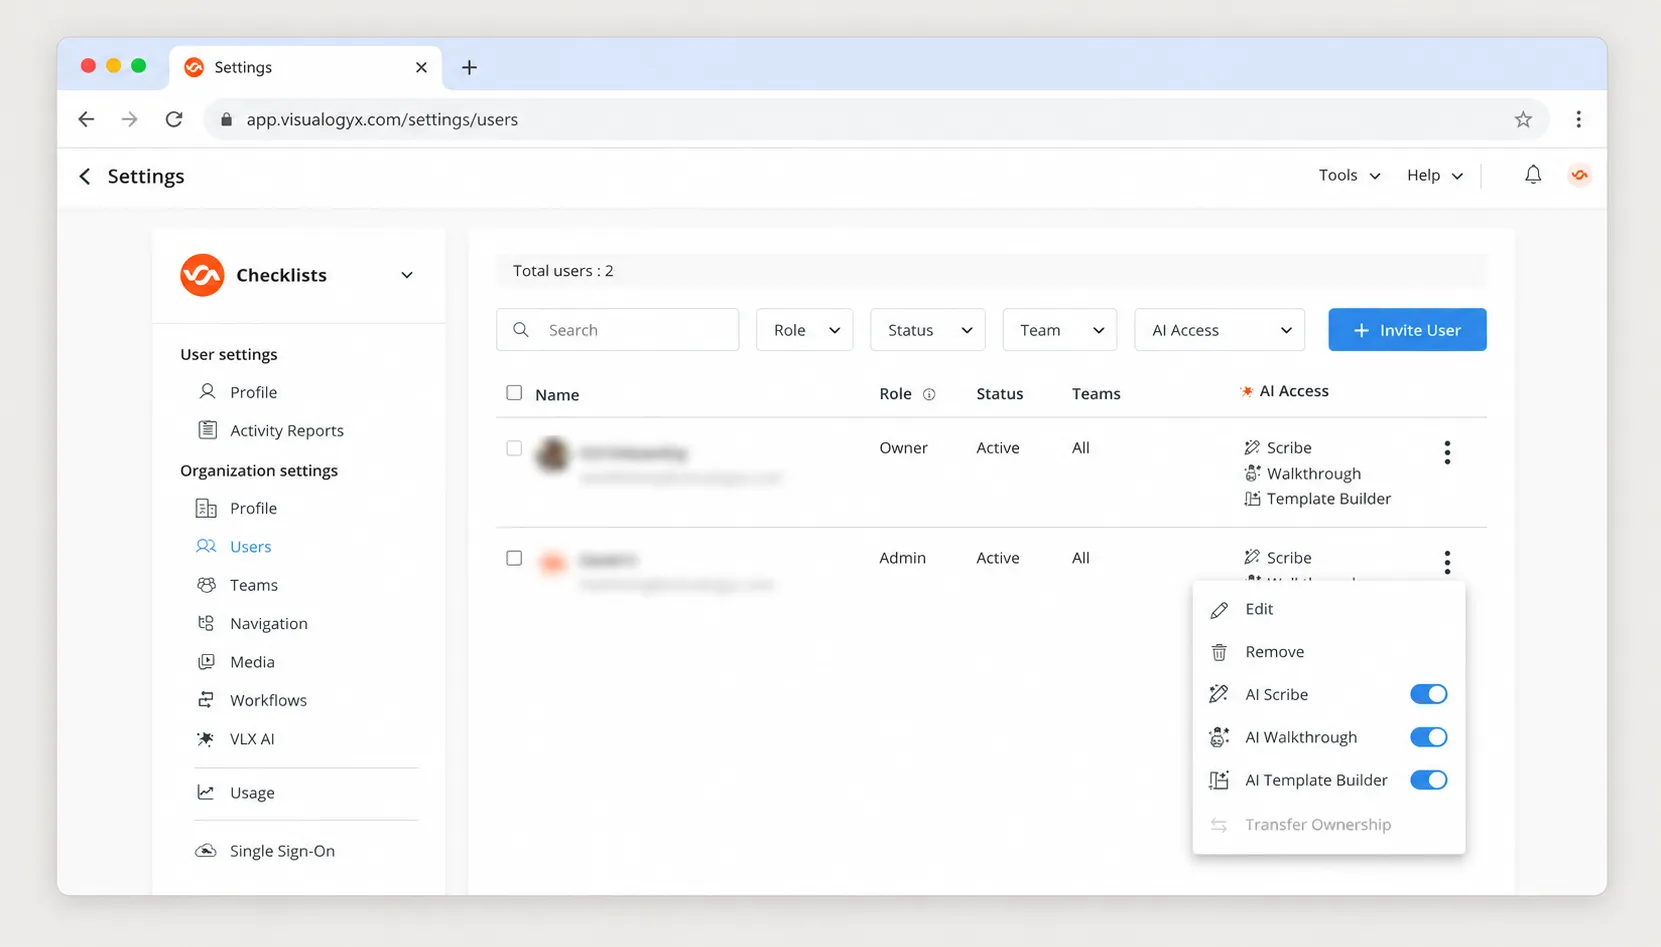Click the site lock icon in address bar

point(226,119)
